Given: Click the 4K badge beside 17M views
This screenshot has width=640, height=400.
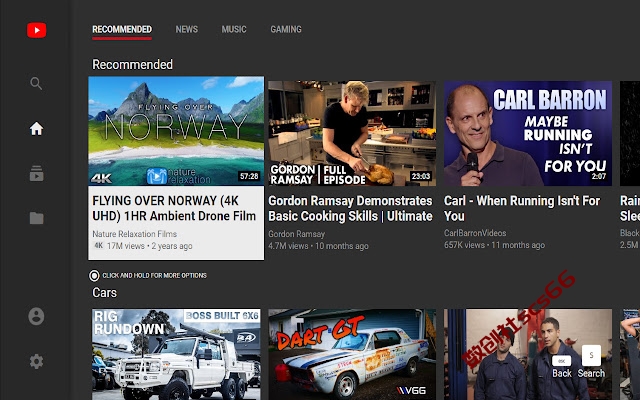Looking at the screenshot, I should point(98,245).
